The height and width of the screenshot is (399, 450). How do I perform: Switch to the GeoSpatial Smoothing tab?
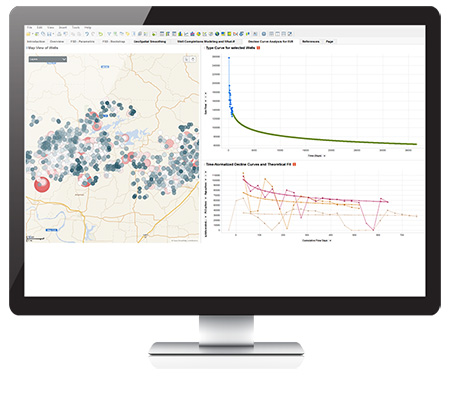tap(150, 42)
